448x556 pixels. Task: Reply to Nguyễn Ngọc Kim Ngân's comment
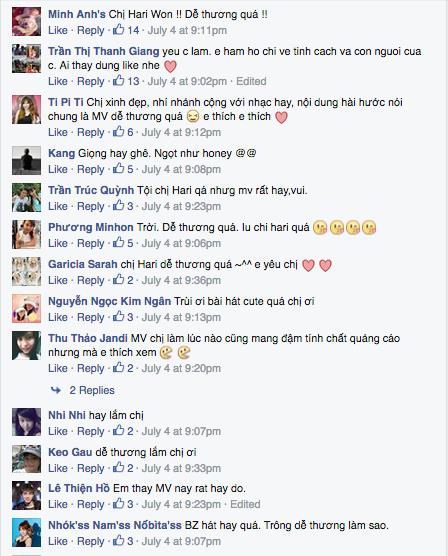[91, 317]
